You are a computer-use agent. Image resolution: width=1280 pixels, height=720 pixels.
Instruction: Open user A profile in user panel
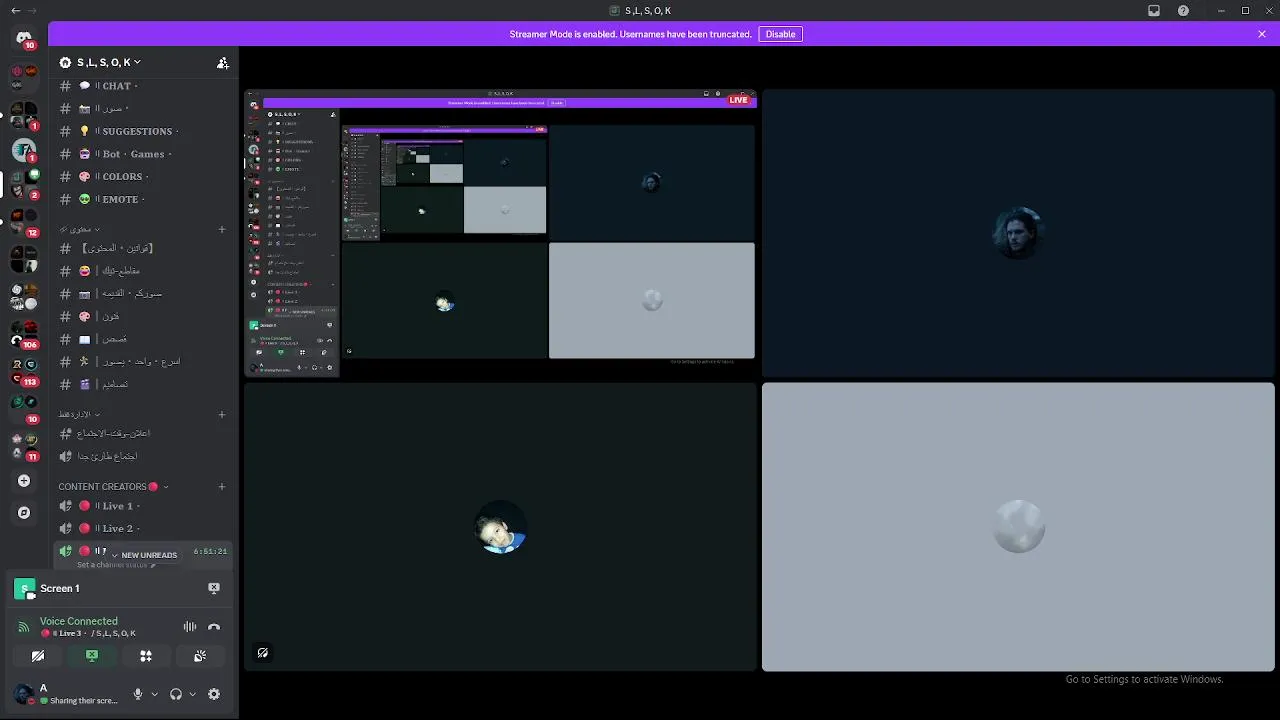pyautogui.click(x=66, y=694)
